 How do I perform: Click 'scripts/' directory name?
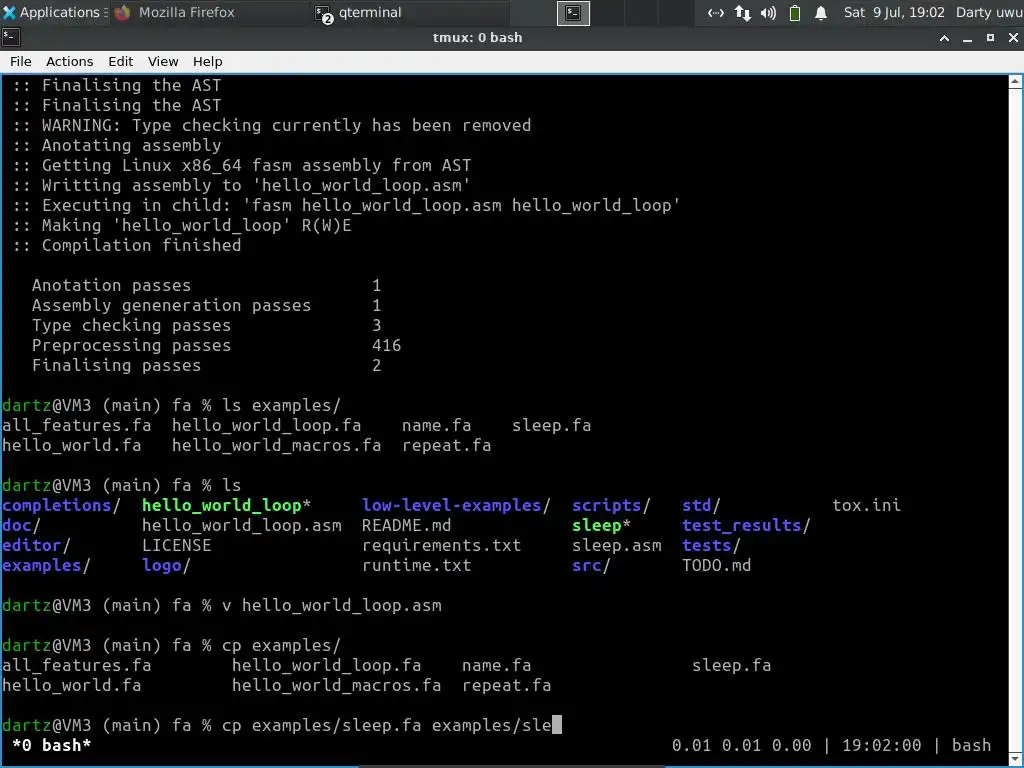611,505
